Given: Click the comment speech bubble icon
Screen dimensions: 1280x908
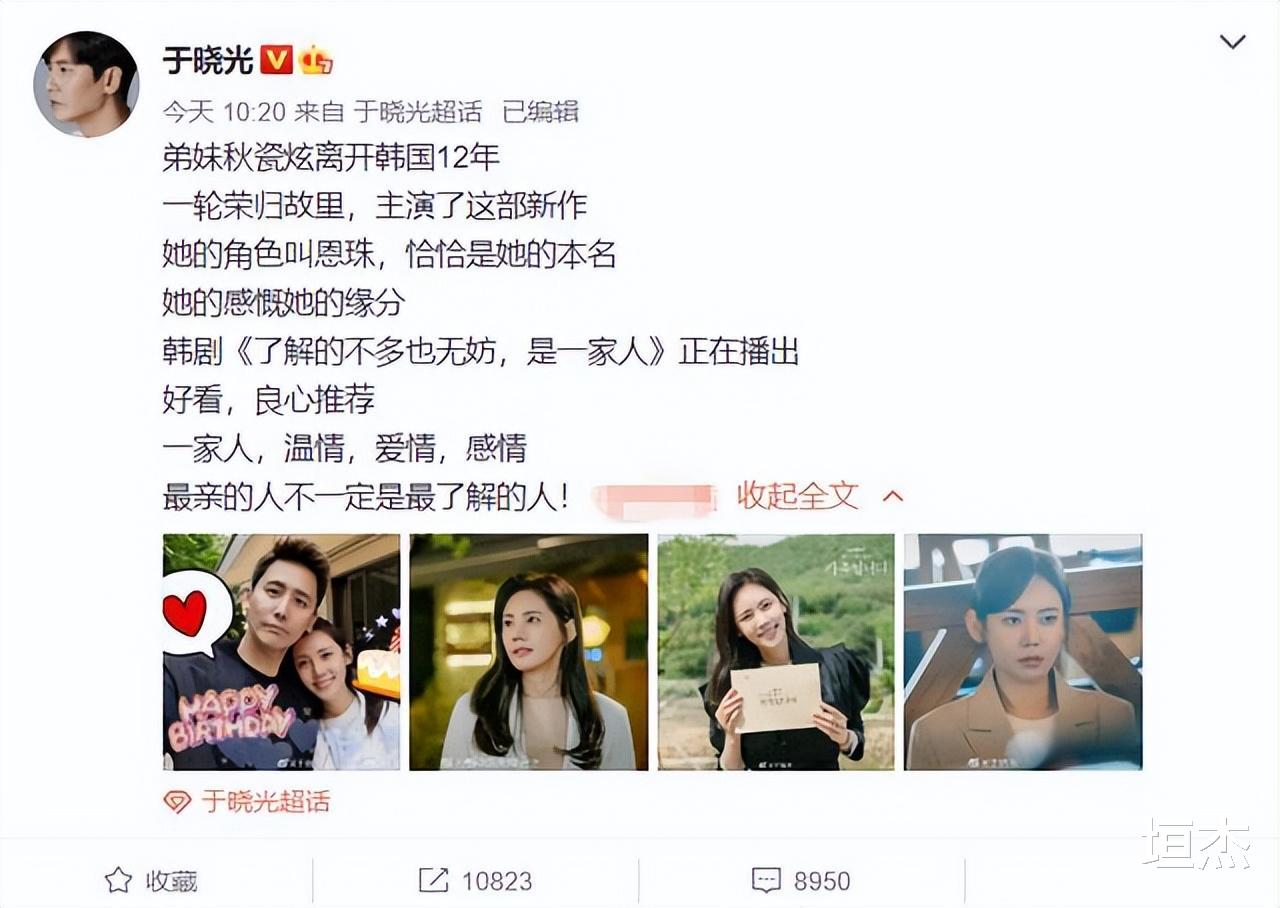Looking at the screenshot, I should 766,880.
